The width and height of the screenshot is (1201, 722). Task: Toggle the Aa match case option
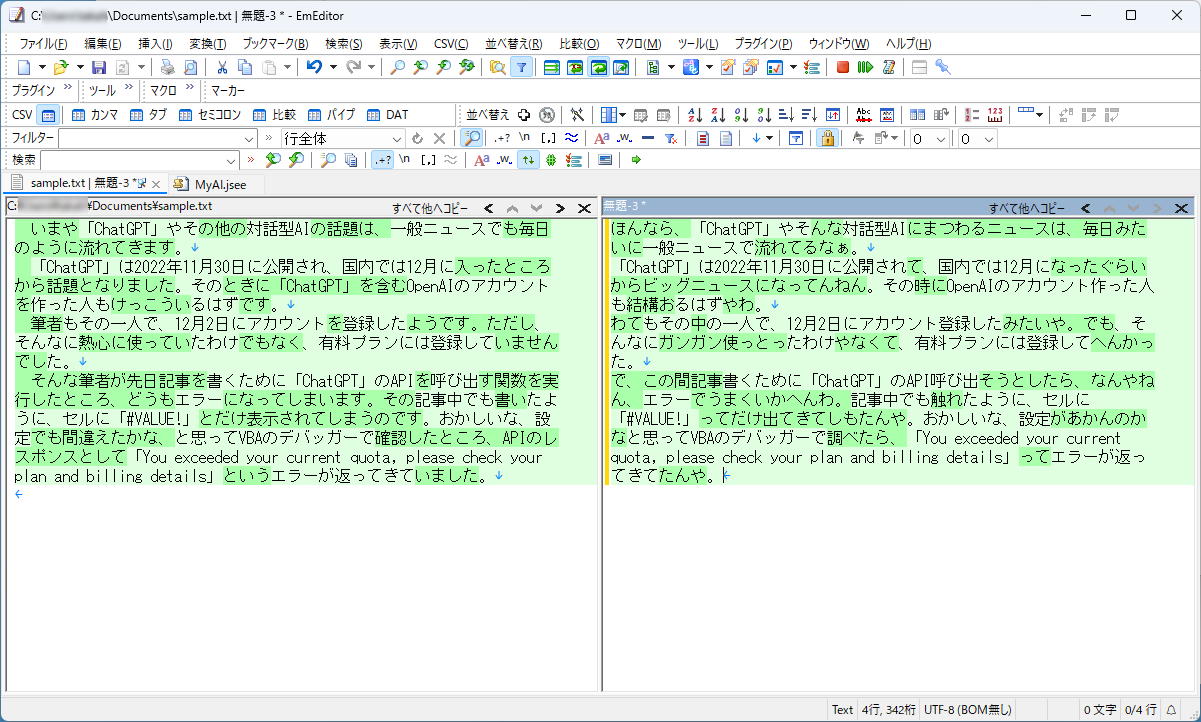(480, 158)
